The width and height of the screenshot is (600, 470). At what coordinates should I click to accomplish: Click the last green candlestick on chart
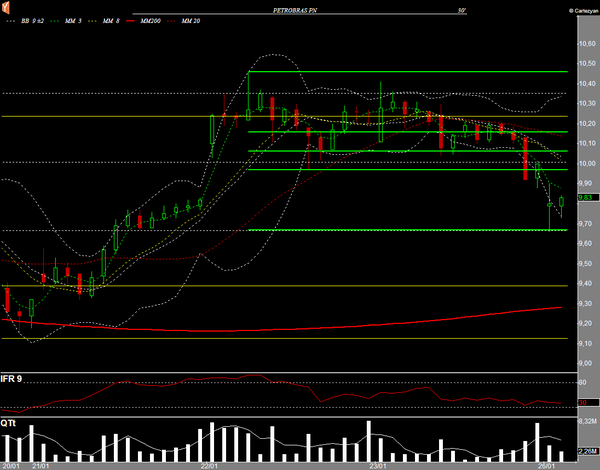click(562, 202)
